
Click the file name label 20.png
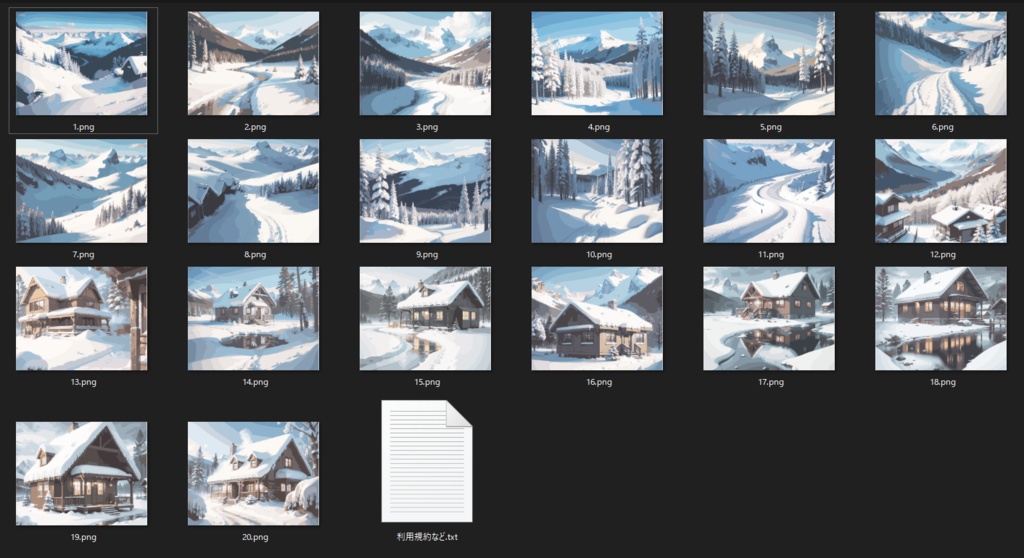[255, 537]
